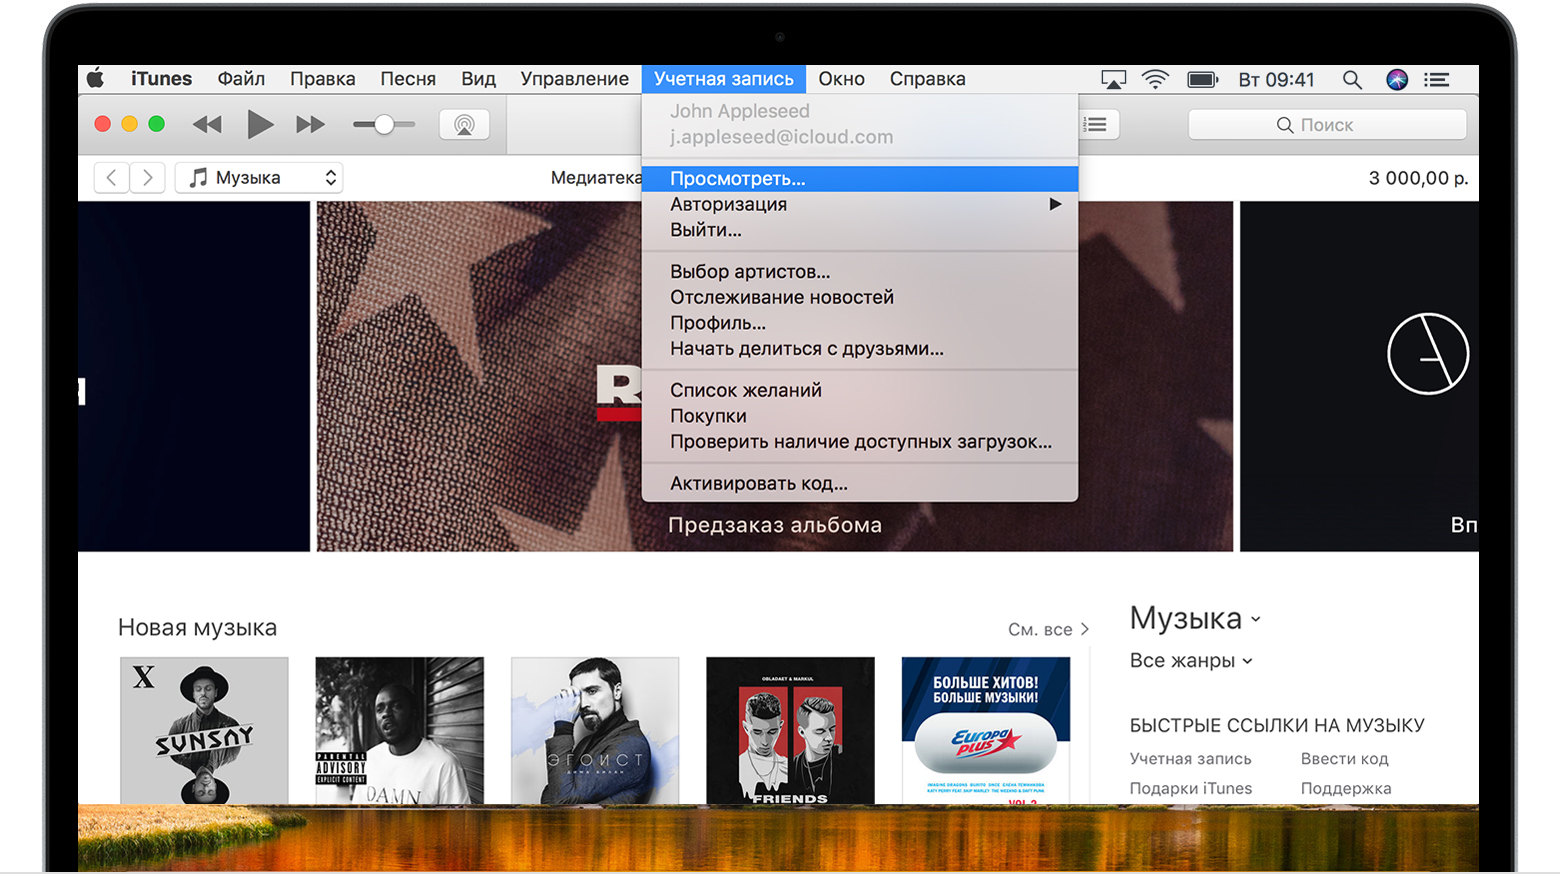Open the Музыка media type dropdown
Viewport: 1560px width, 874px height.
click(259, 178)
